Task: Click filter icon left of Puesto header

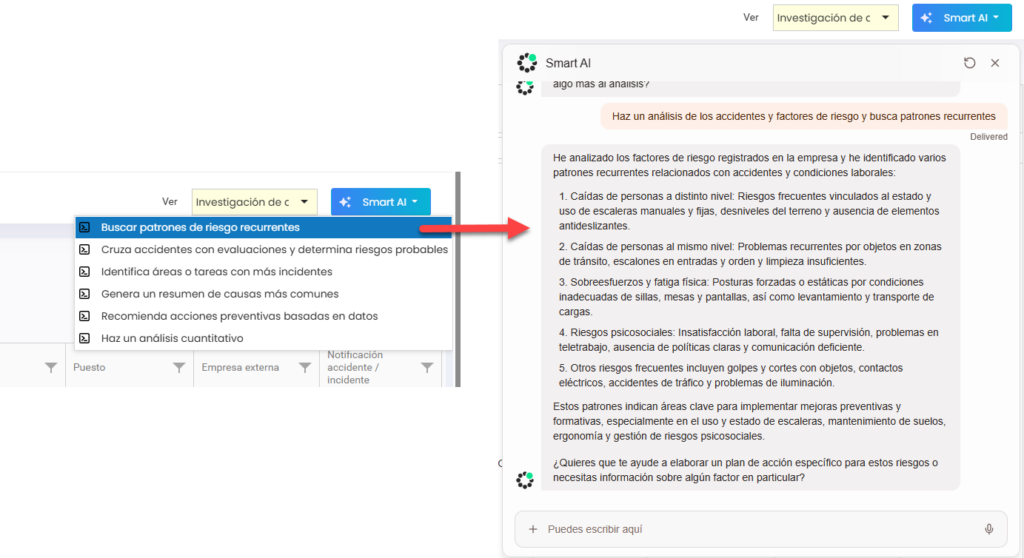Action: [x=51, y=368]
